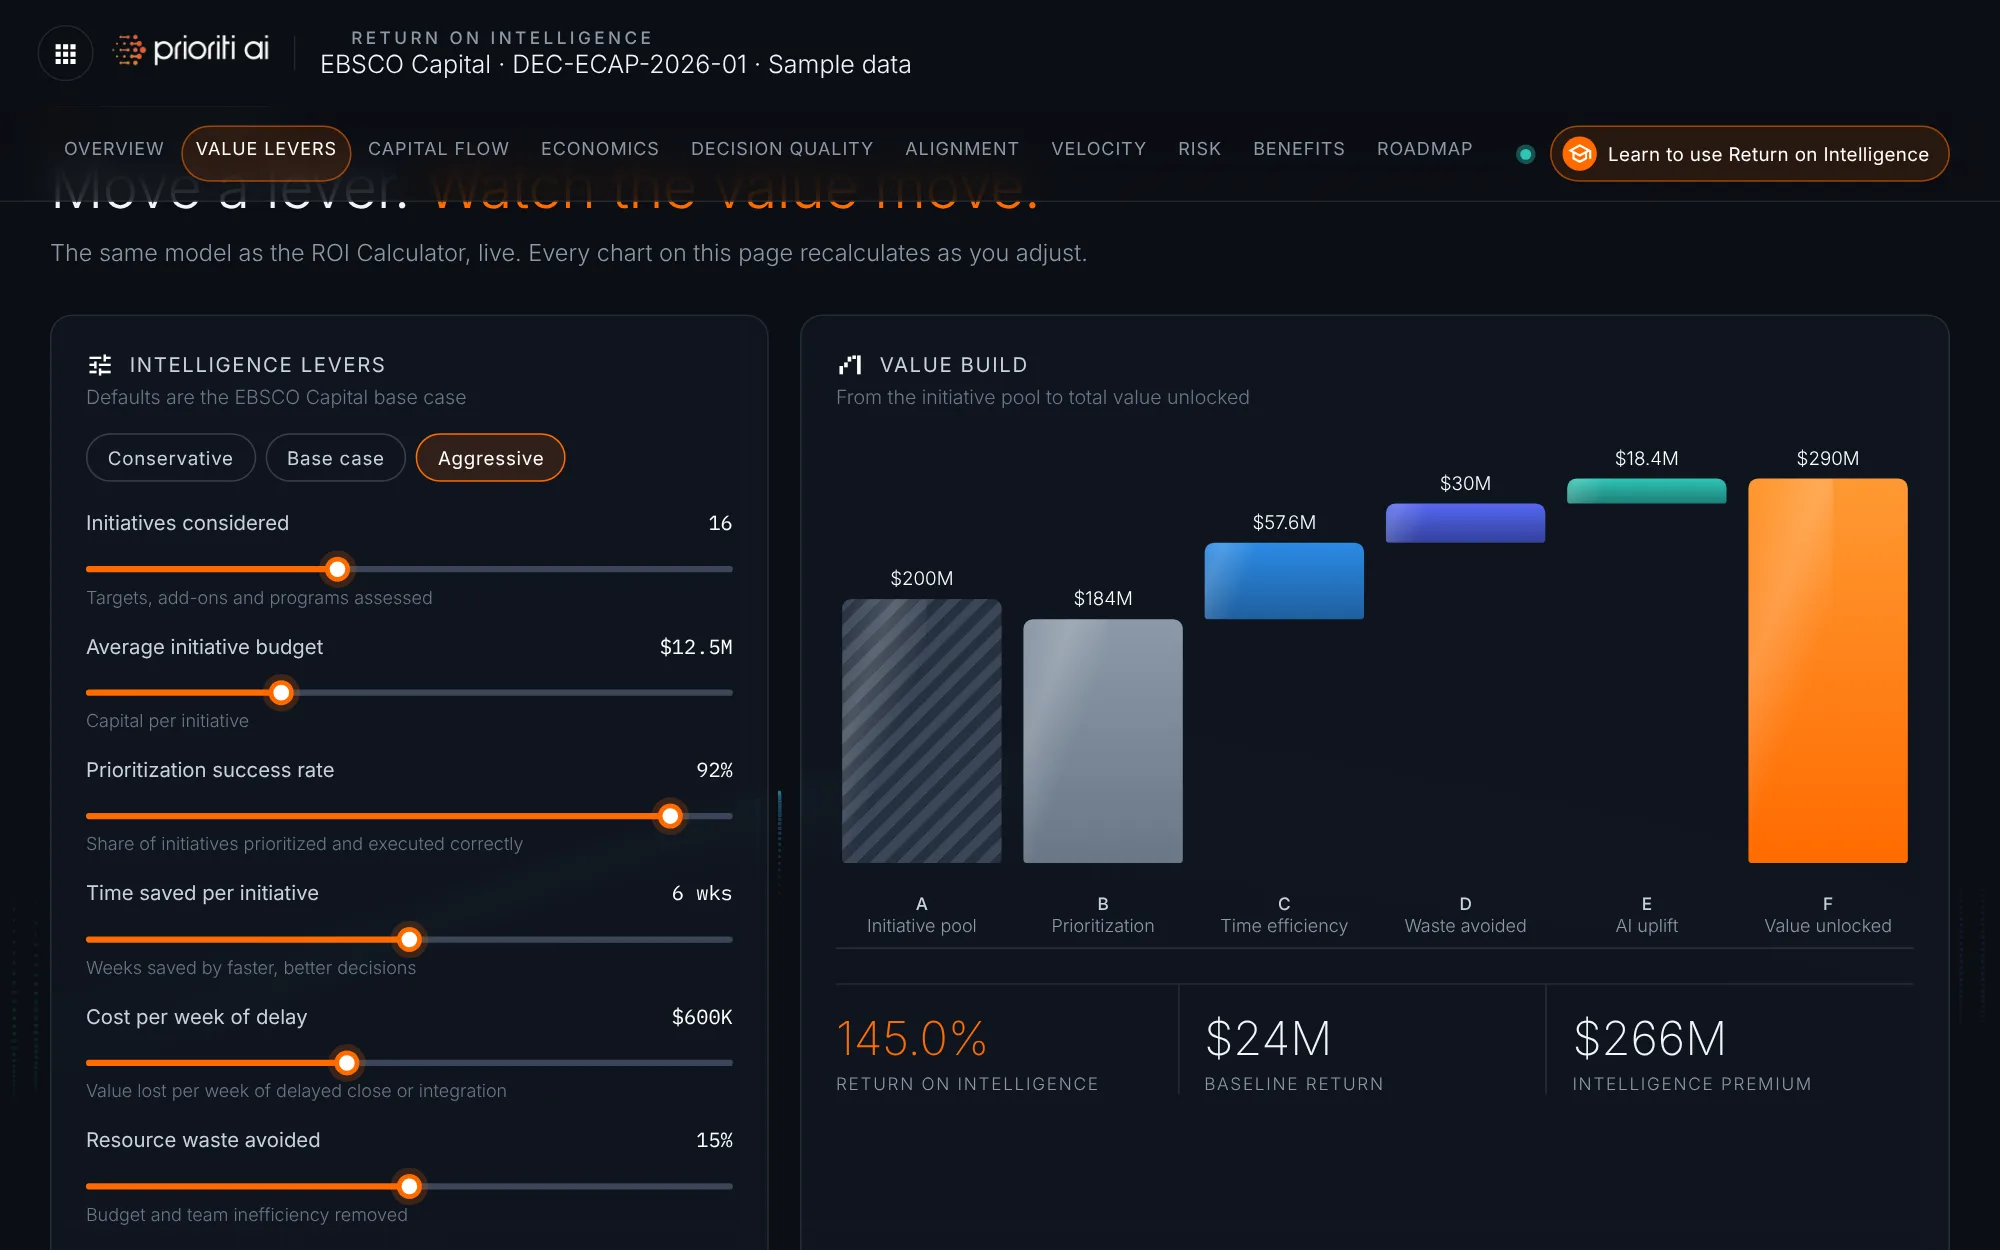Go to the Roadmap tab

(x=1424, y=149)
